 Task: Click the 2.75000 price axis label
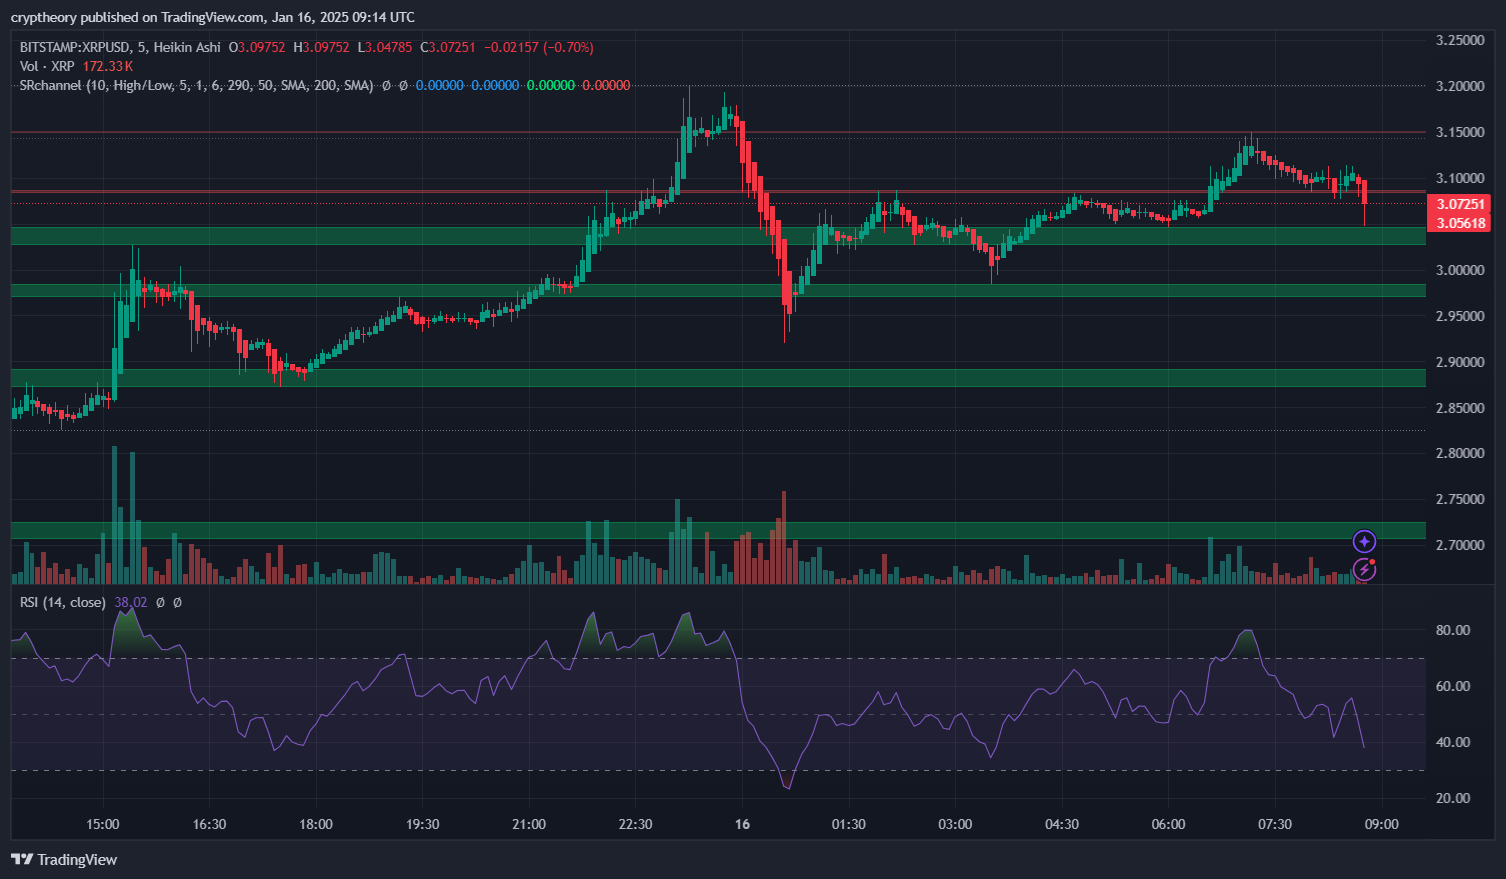[x=1460, y=499]
